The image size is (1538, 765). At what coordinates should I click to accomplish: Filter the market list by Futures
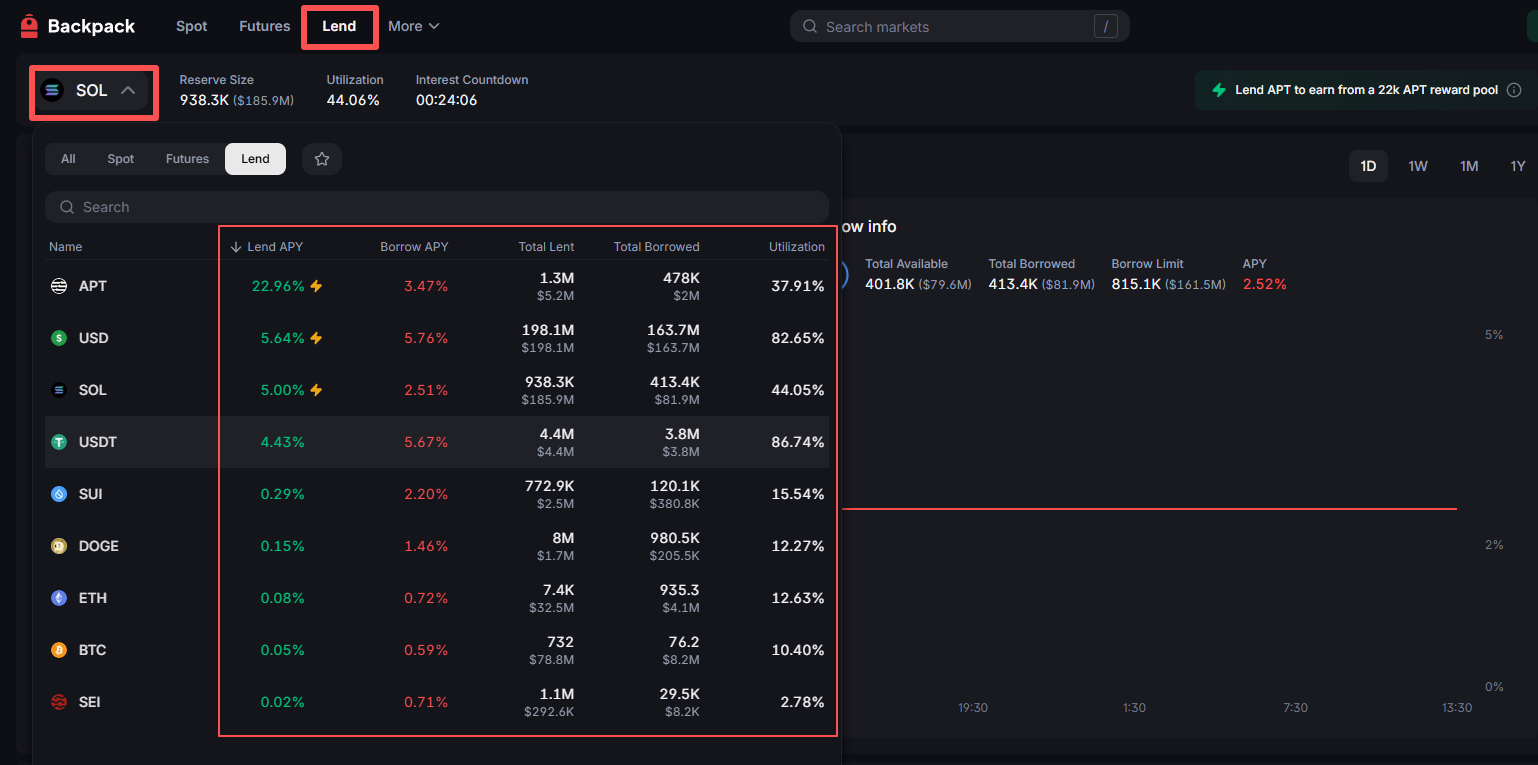tap(187, 159)
